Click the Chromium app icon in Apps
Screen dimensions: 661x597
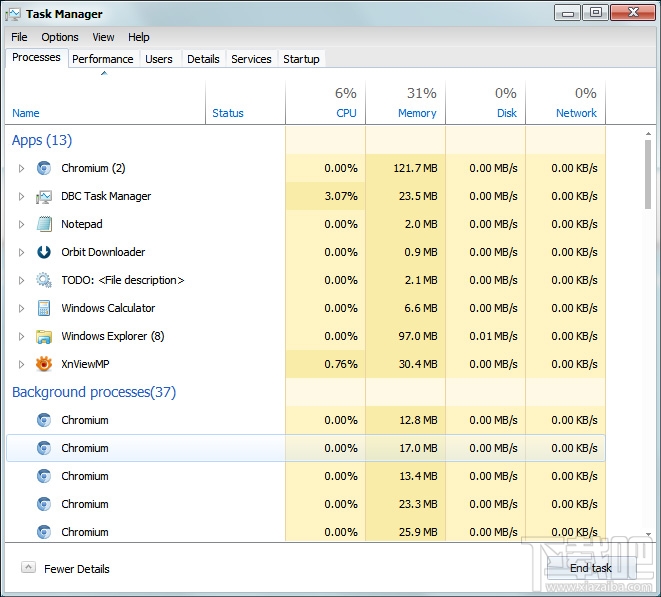pyautogui.click(x=44, y=168)
